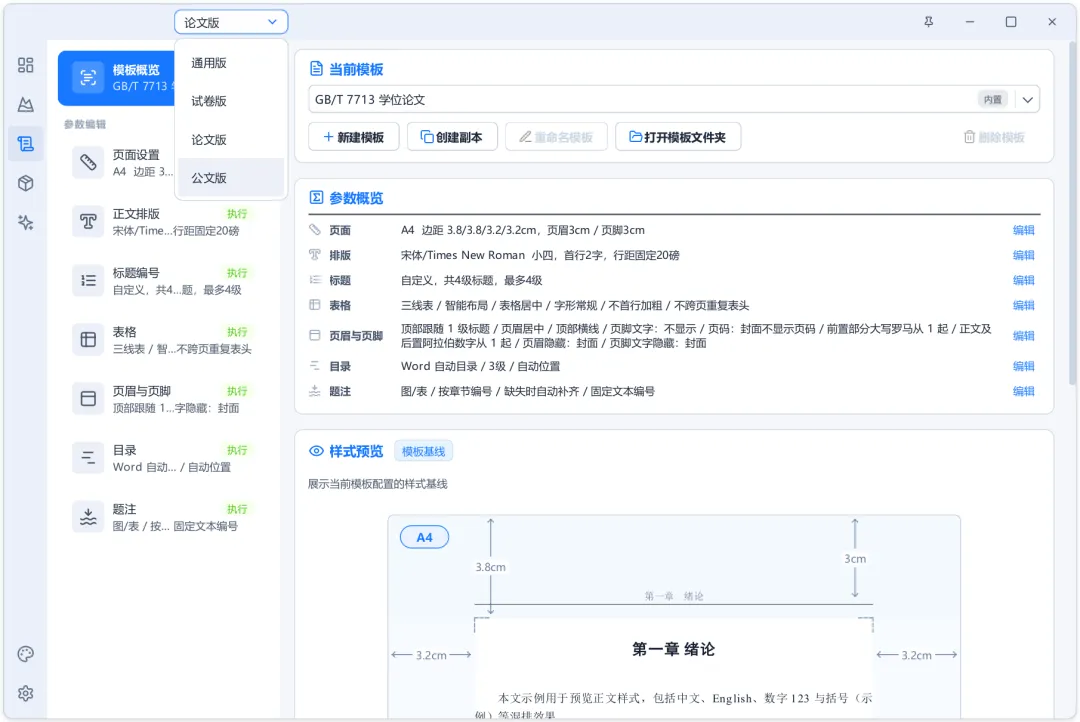Click 编辑 link for 标题 row

(x=1024, y=280)
